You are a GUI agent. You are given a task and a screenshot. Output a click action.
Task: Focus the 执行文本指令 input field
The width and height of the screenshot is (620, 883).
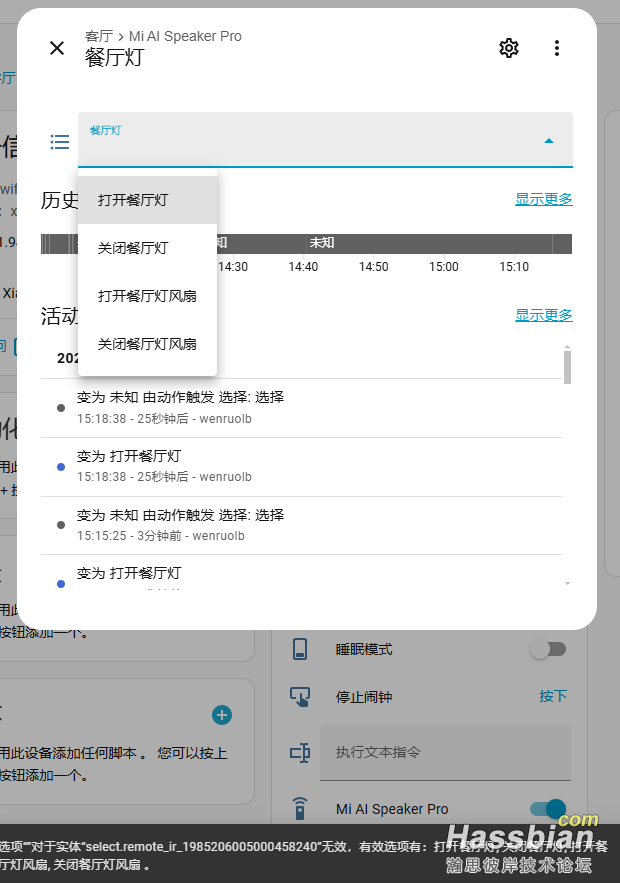click(445, 752)
